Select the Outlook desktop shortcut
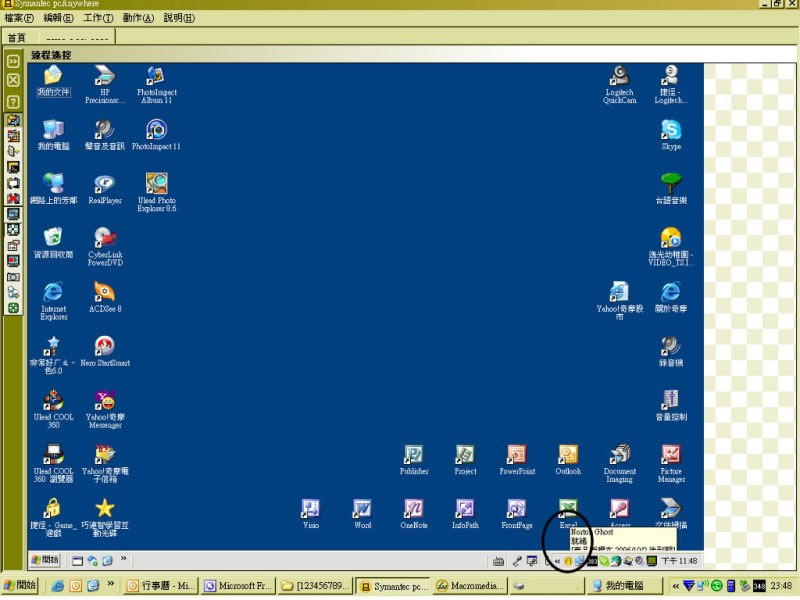 point(568,460)
